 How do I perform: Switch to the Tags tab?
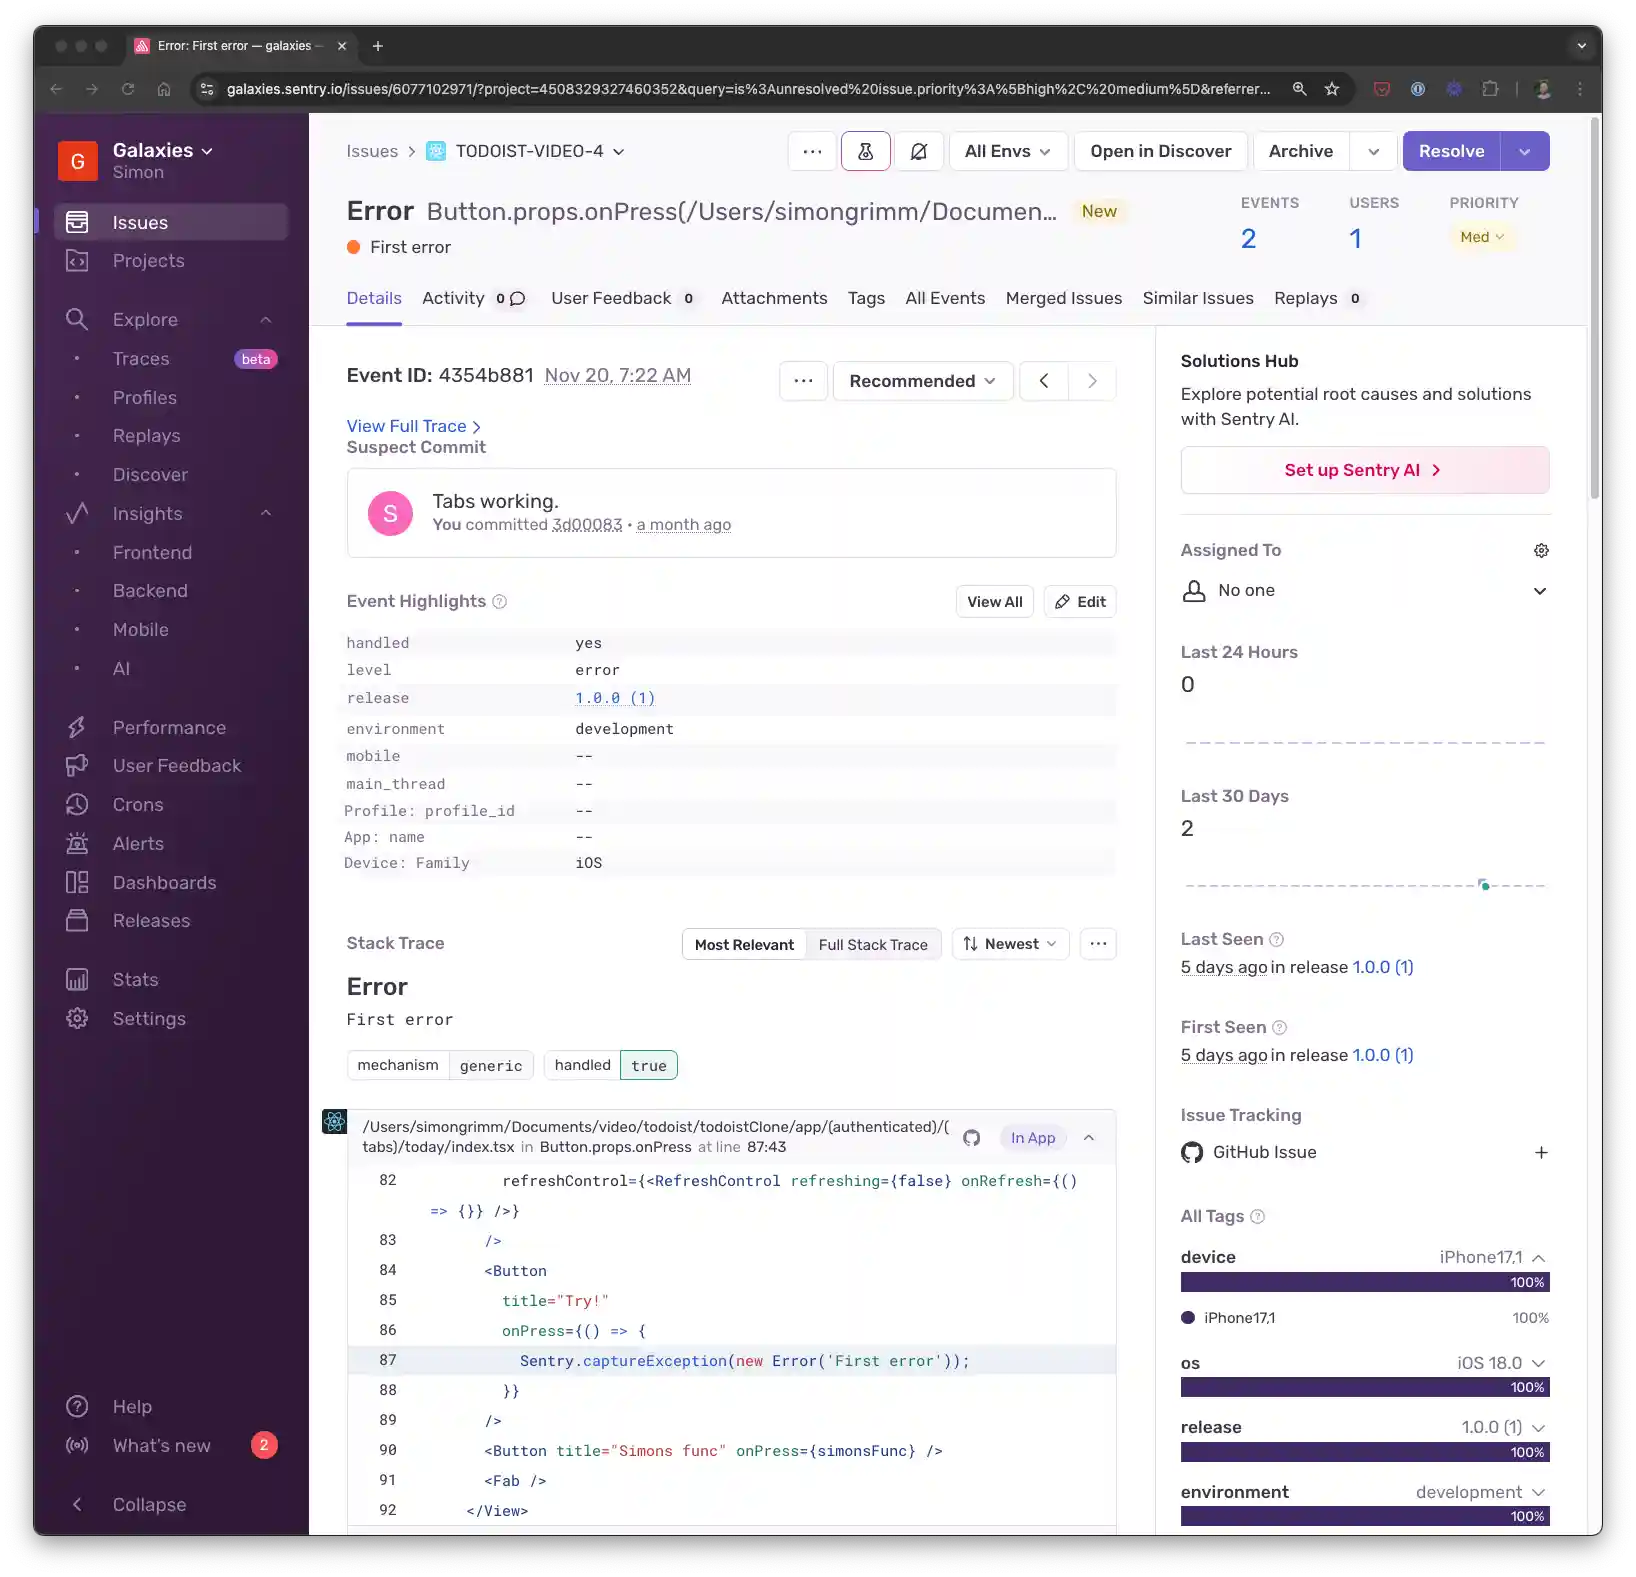866,298
